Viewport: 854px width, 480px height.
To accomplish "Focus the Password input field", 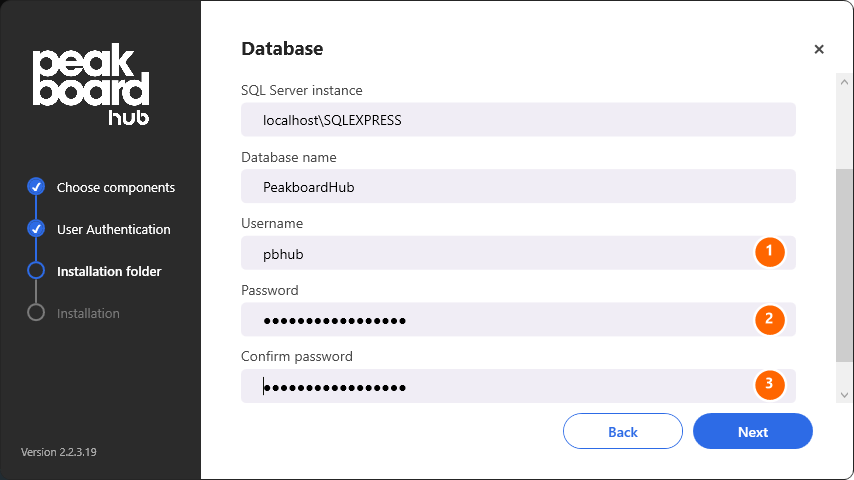I will point(518,319).
